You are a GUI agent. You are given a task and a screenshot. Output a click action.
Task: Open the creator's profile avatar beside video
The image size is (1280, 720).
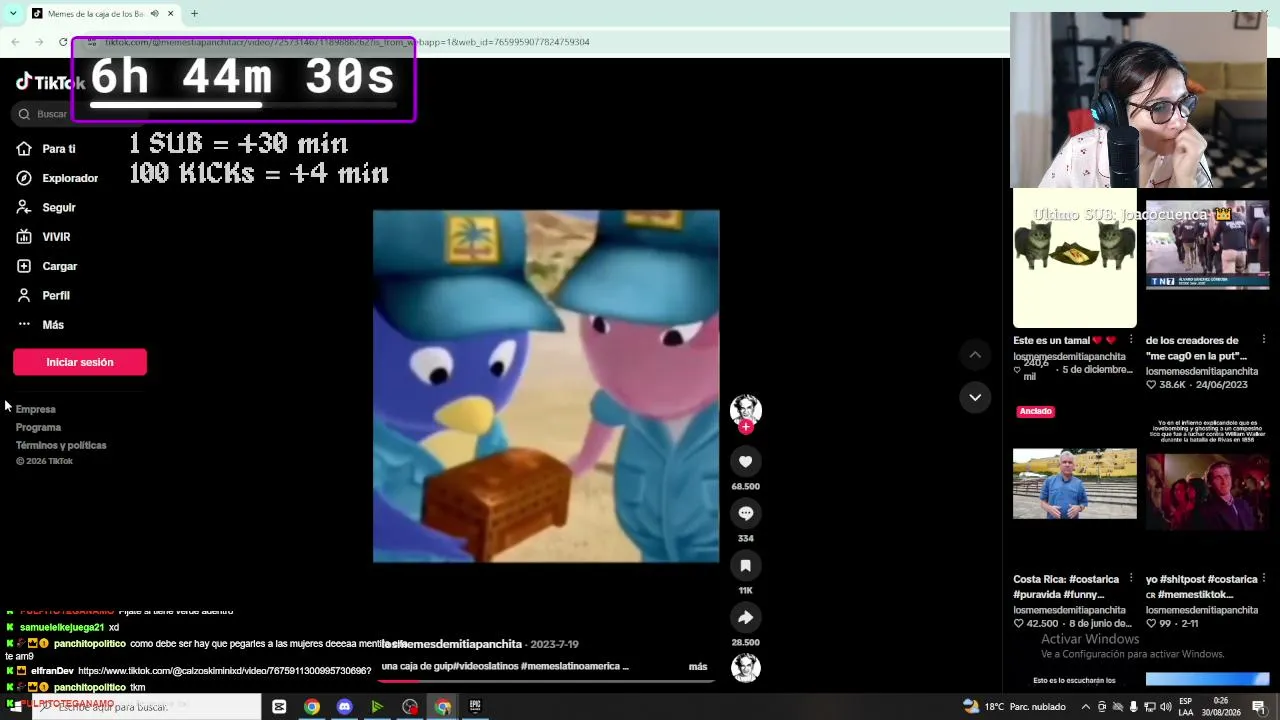click(x=746, y=408)
